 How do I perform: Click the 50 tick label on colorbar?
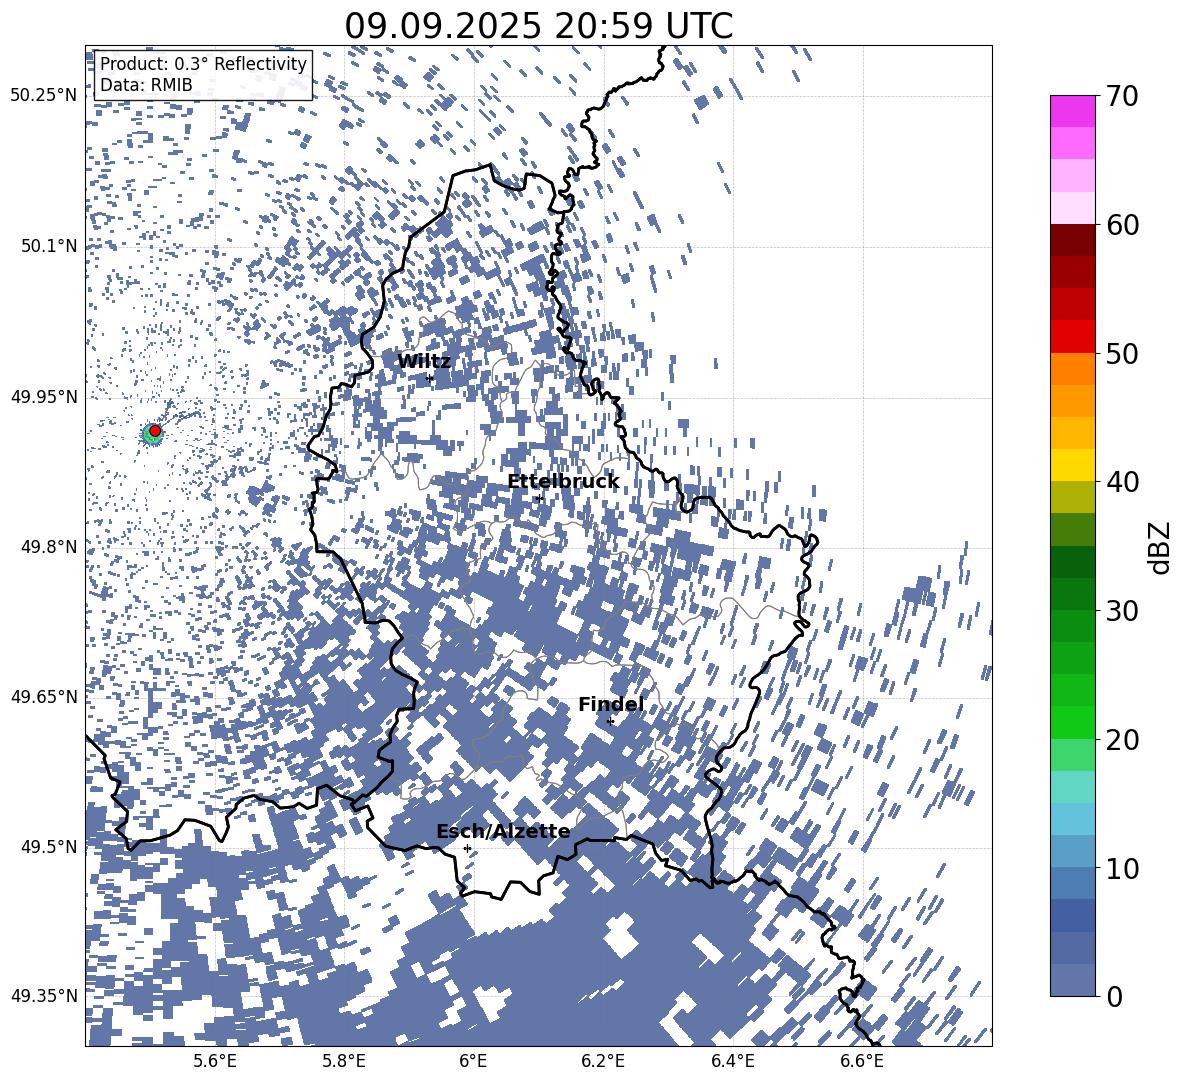1123,353
